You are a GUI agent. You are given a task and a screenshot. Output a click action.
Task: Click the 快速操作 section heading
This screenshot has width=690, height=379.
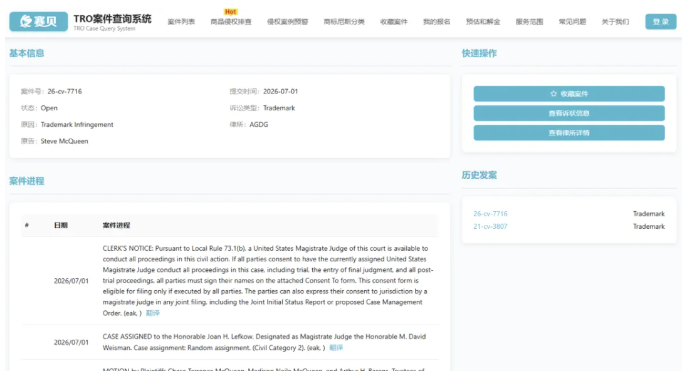(479, 53)
